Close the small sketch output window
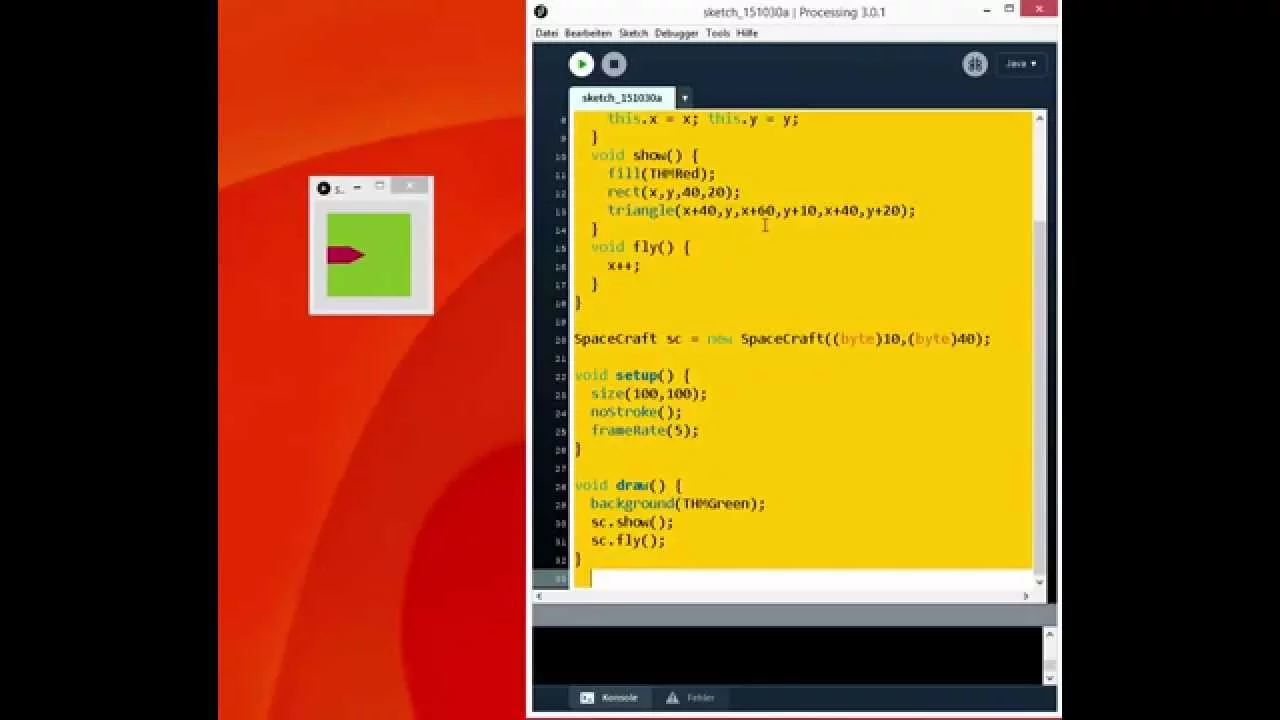1280x720 pixels. pyautogui.click(x=410, y=186)
